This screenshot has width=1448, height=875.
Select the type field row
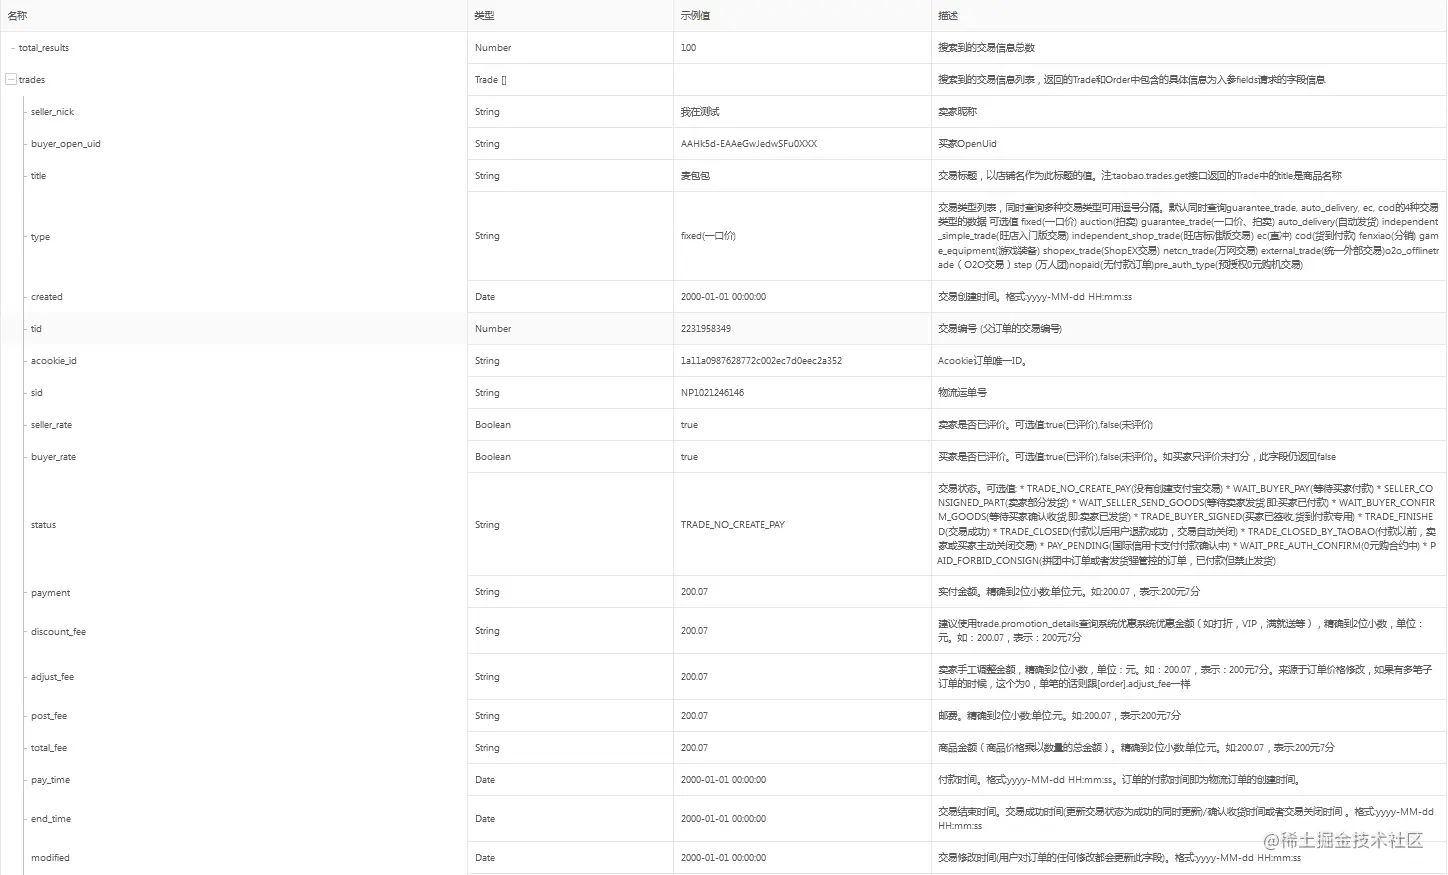point(40,236)
